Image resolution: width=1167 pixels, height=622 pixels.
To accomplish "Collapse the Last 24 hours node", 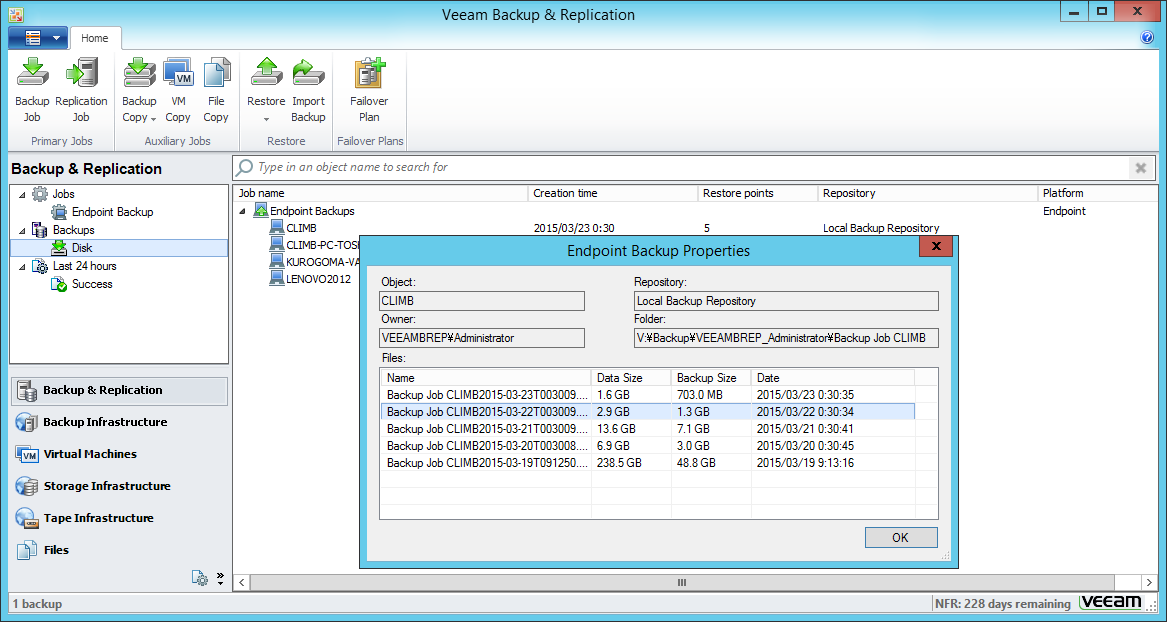I will click(x=22, y=266).
